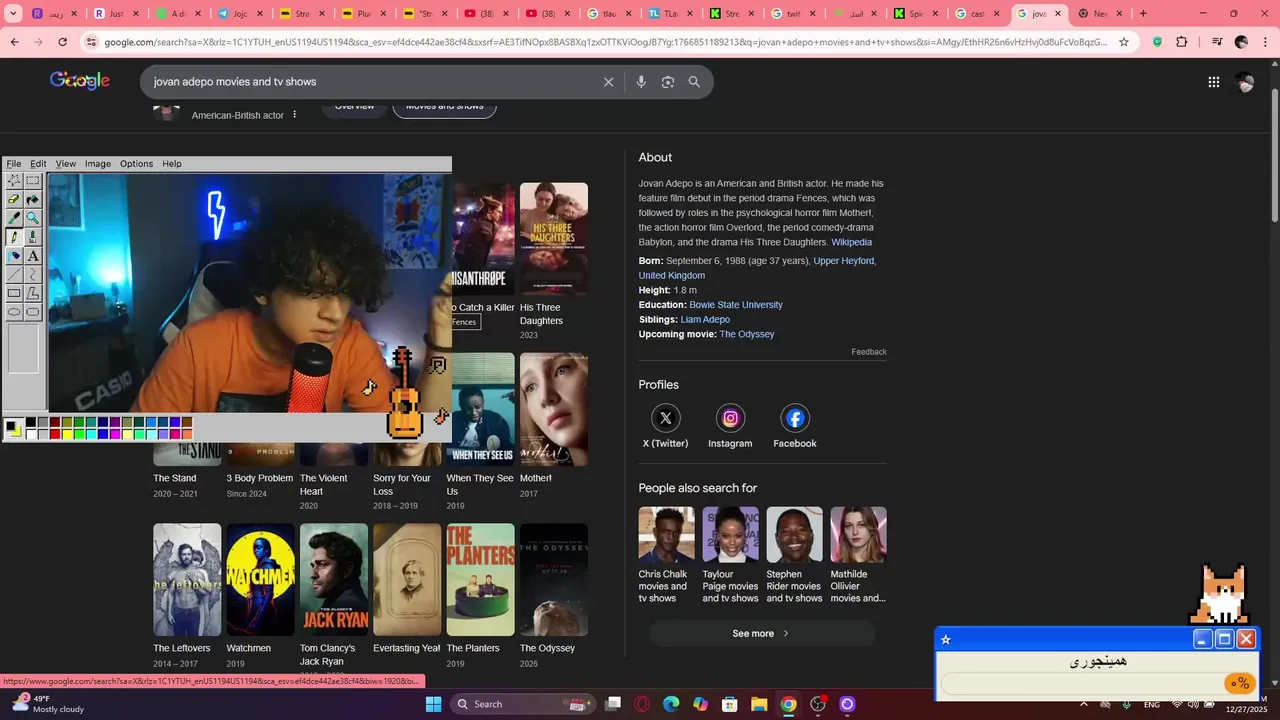Select the straight Line tool

pos(14,275)
